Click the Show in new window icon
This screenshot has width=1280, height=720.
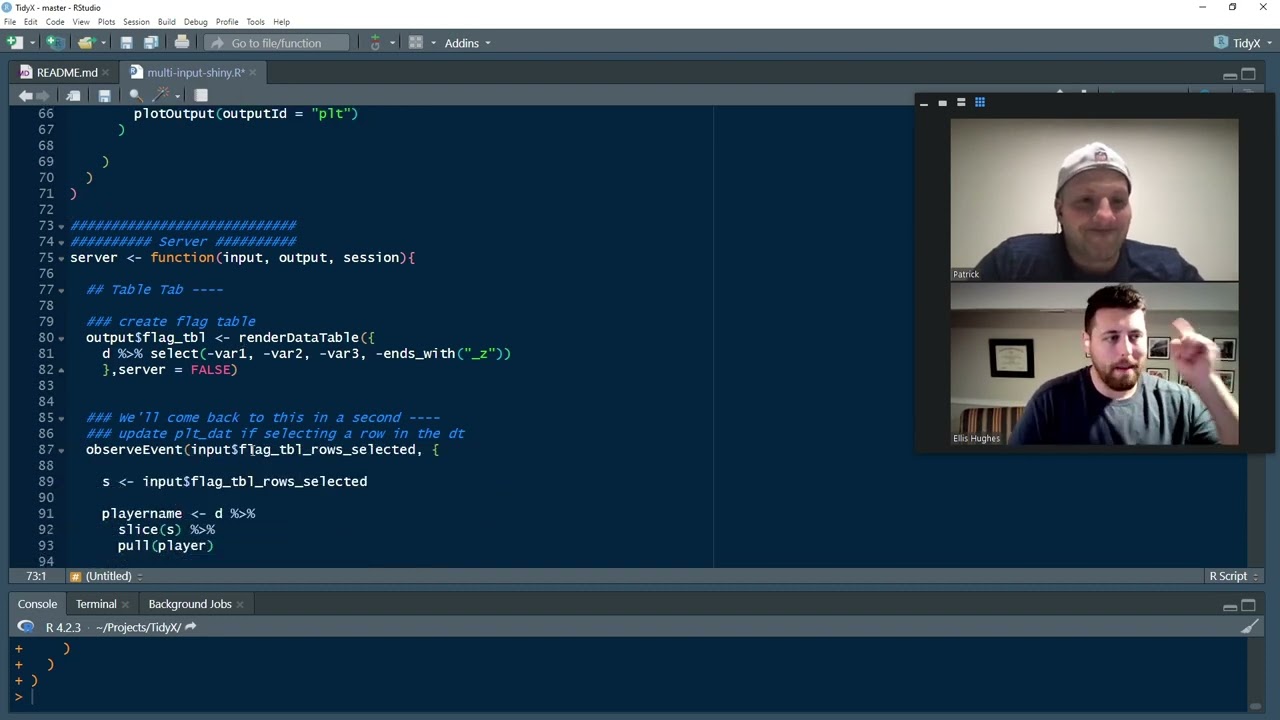[73, 96]
